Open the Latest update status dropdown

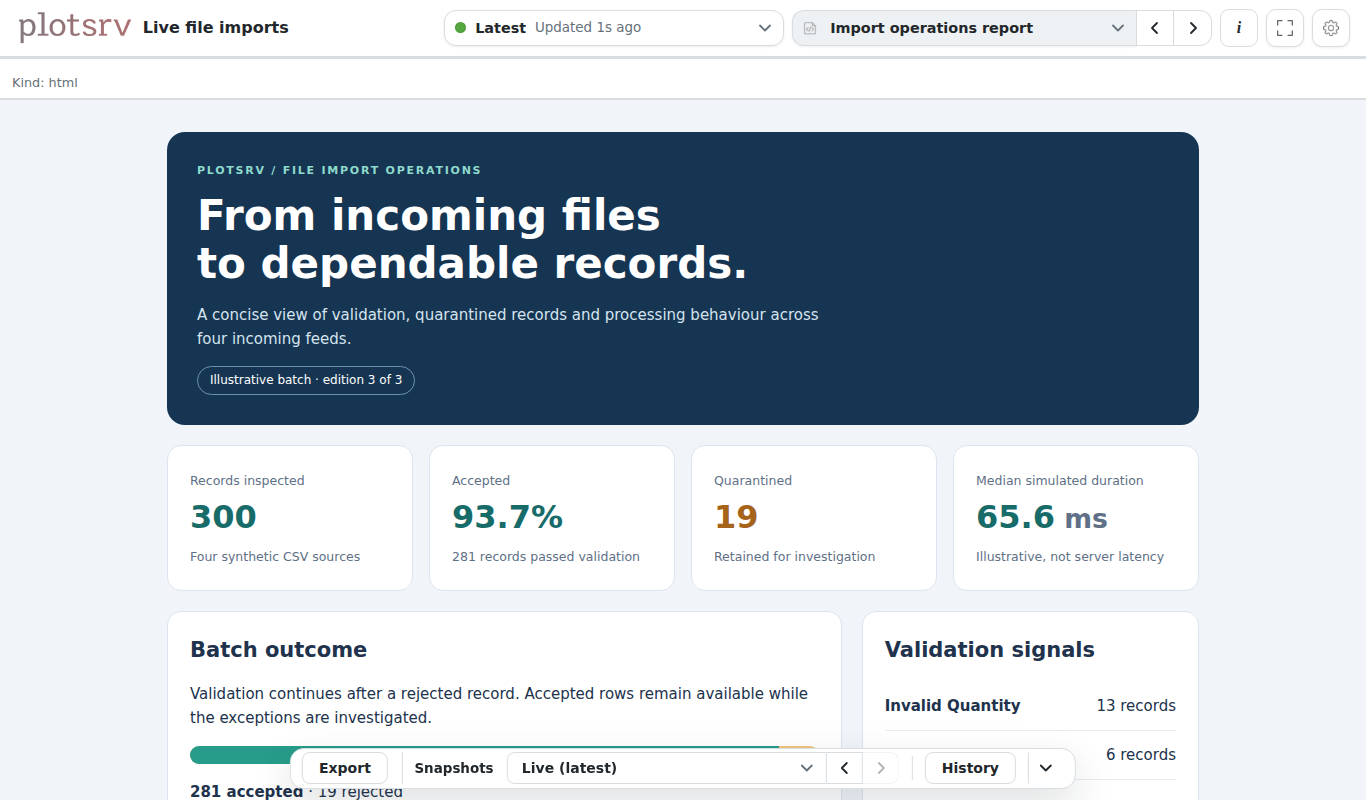(614, 28)
